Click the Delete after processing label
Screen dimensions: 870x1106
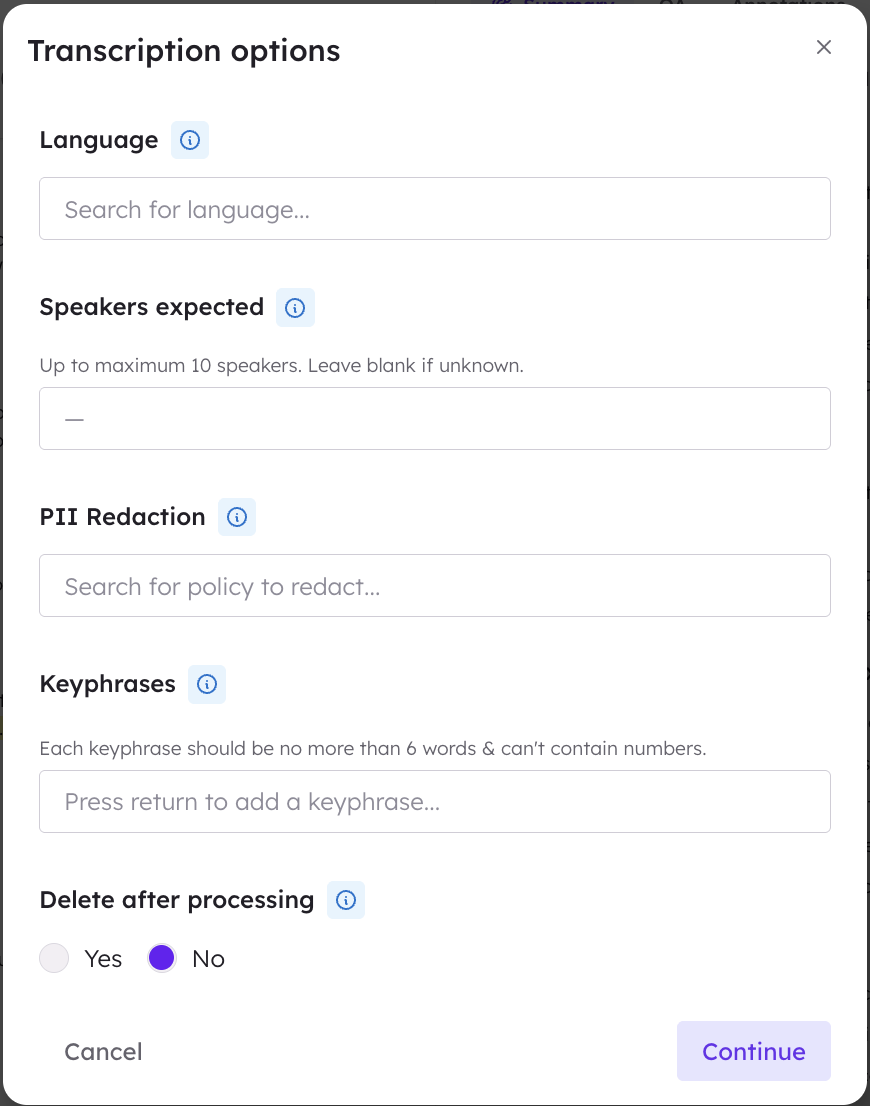point(177,900)
